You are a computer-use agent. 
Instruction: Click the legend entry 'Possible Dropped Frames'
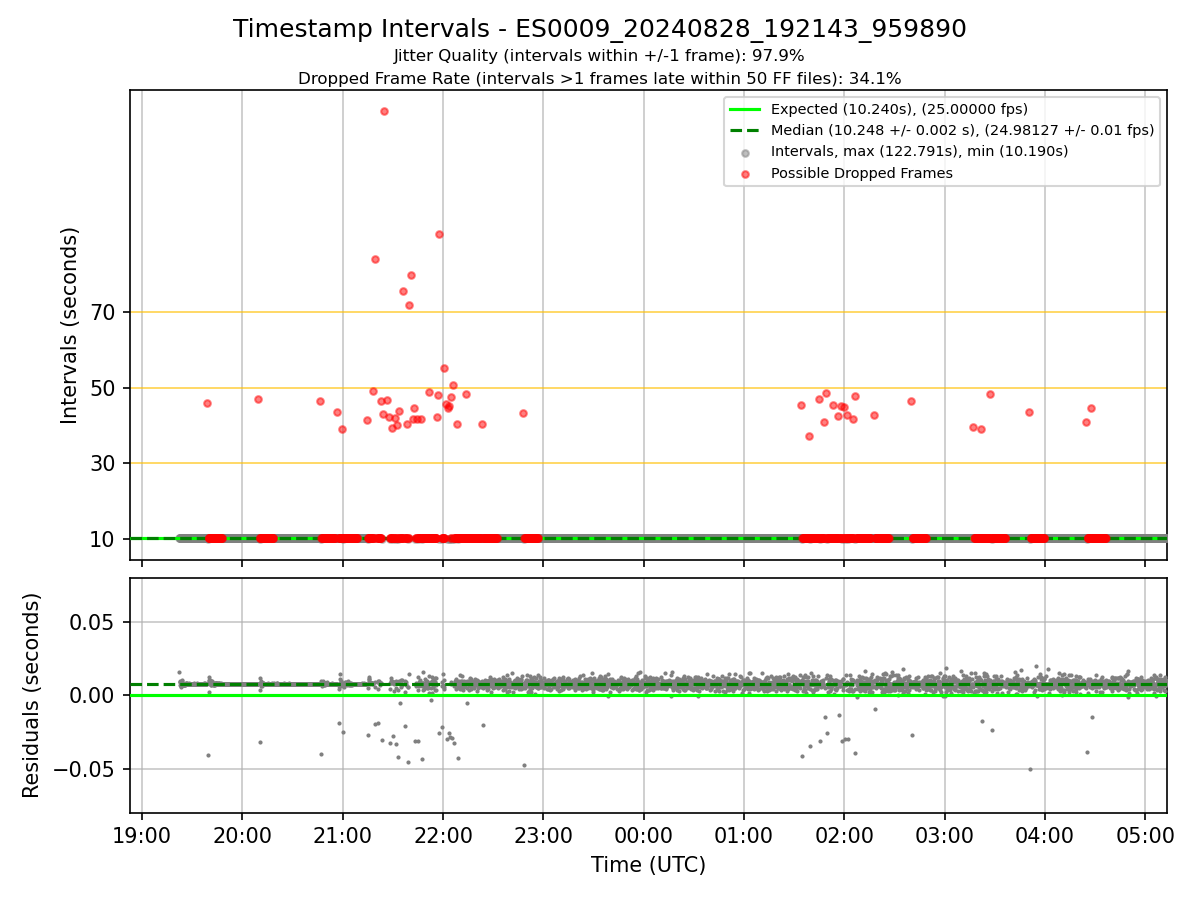point(861,173)
